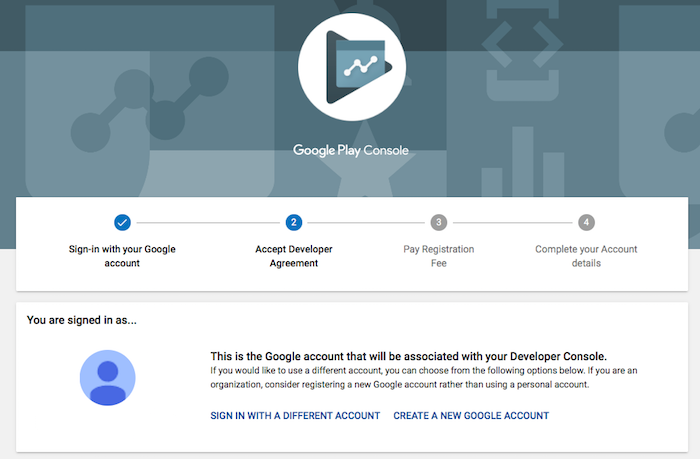Click 'Sign-in with your Google account' step label
Viewport: 700px width, 459px height.
click(x=122, y=256)
